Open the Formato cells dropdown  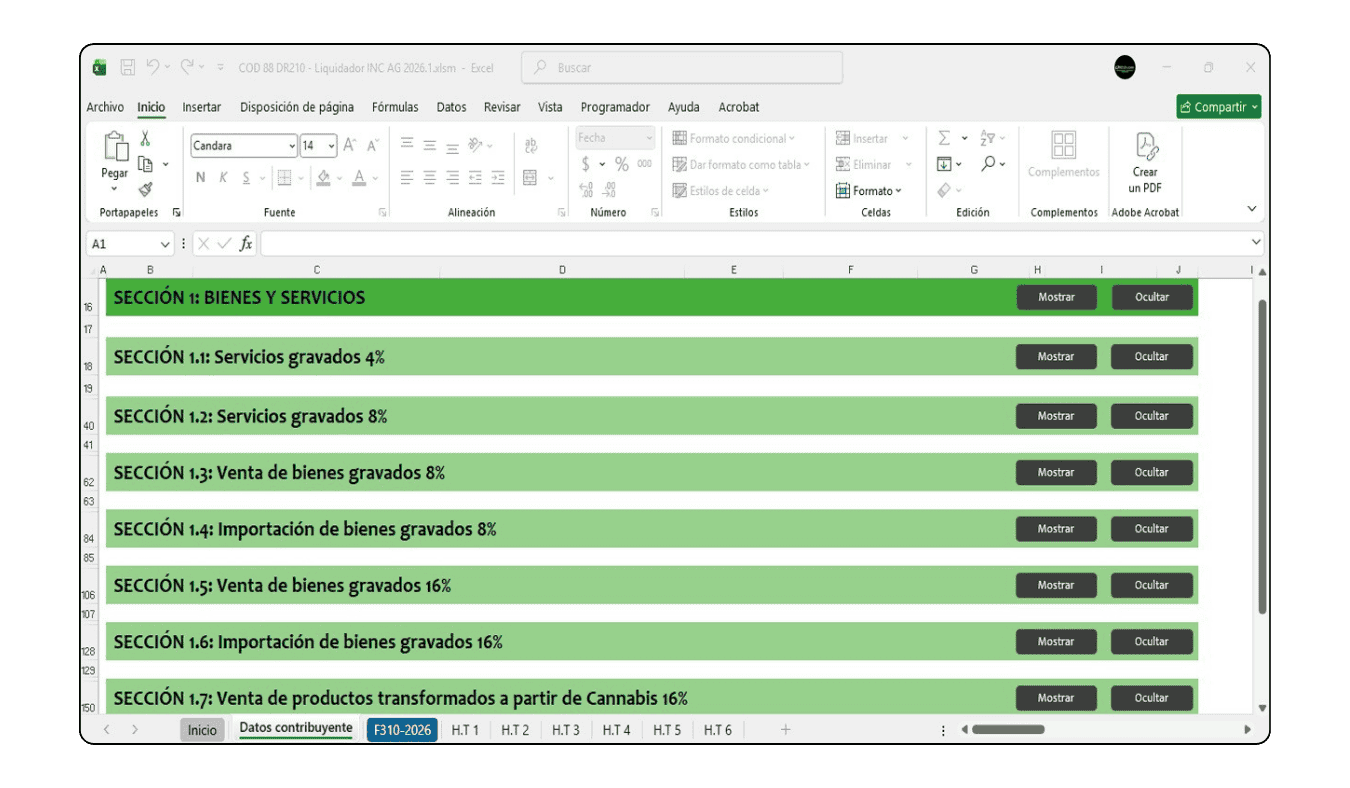click(x=868, y=191)
